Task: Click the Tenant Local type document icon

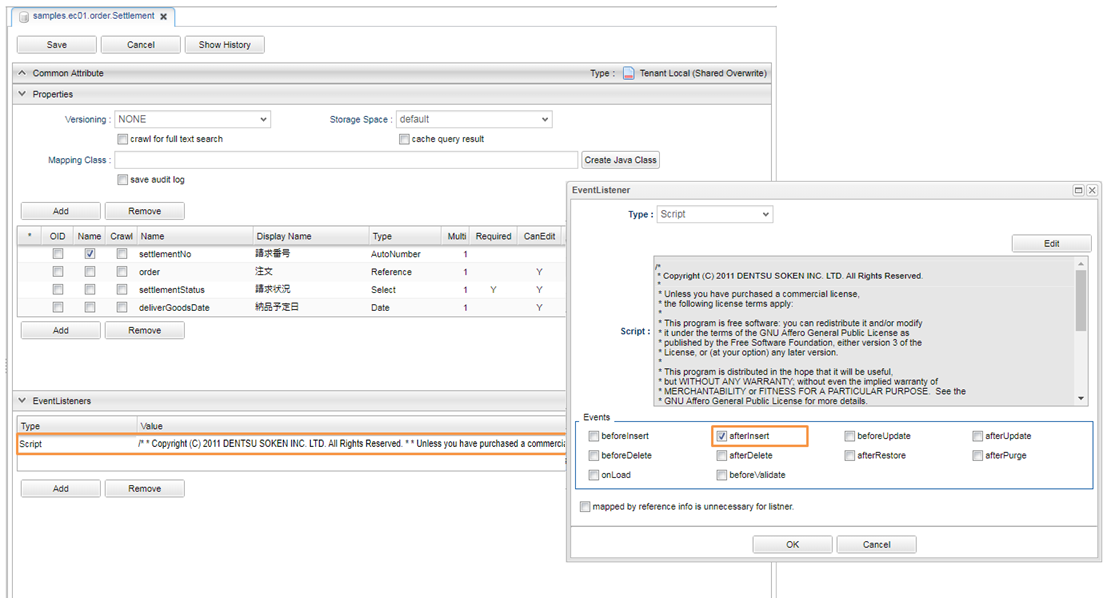Action: [x=628, y=73]
